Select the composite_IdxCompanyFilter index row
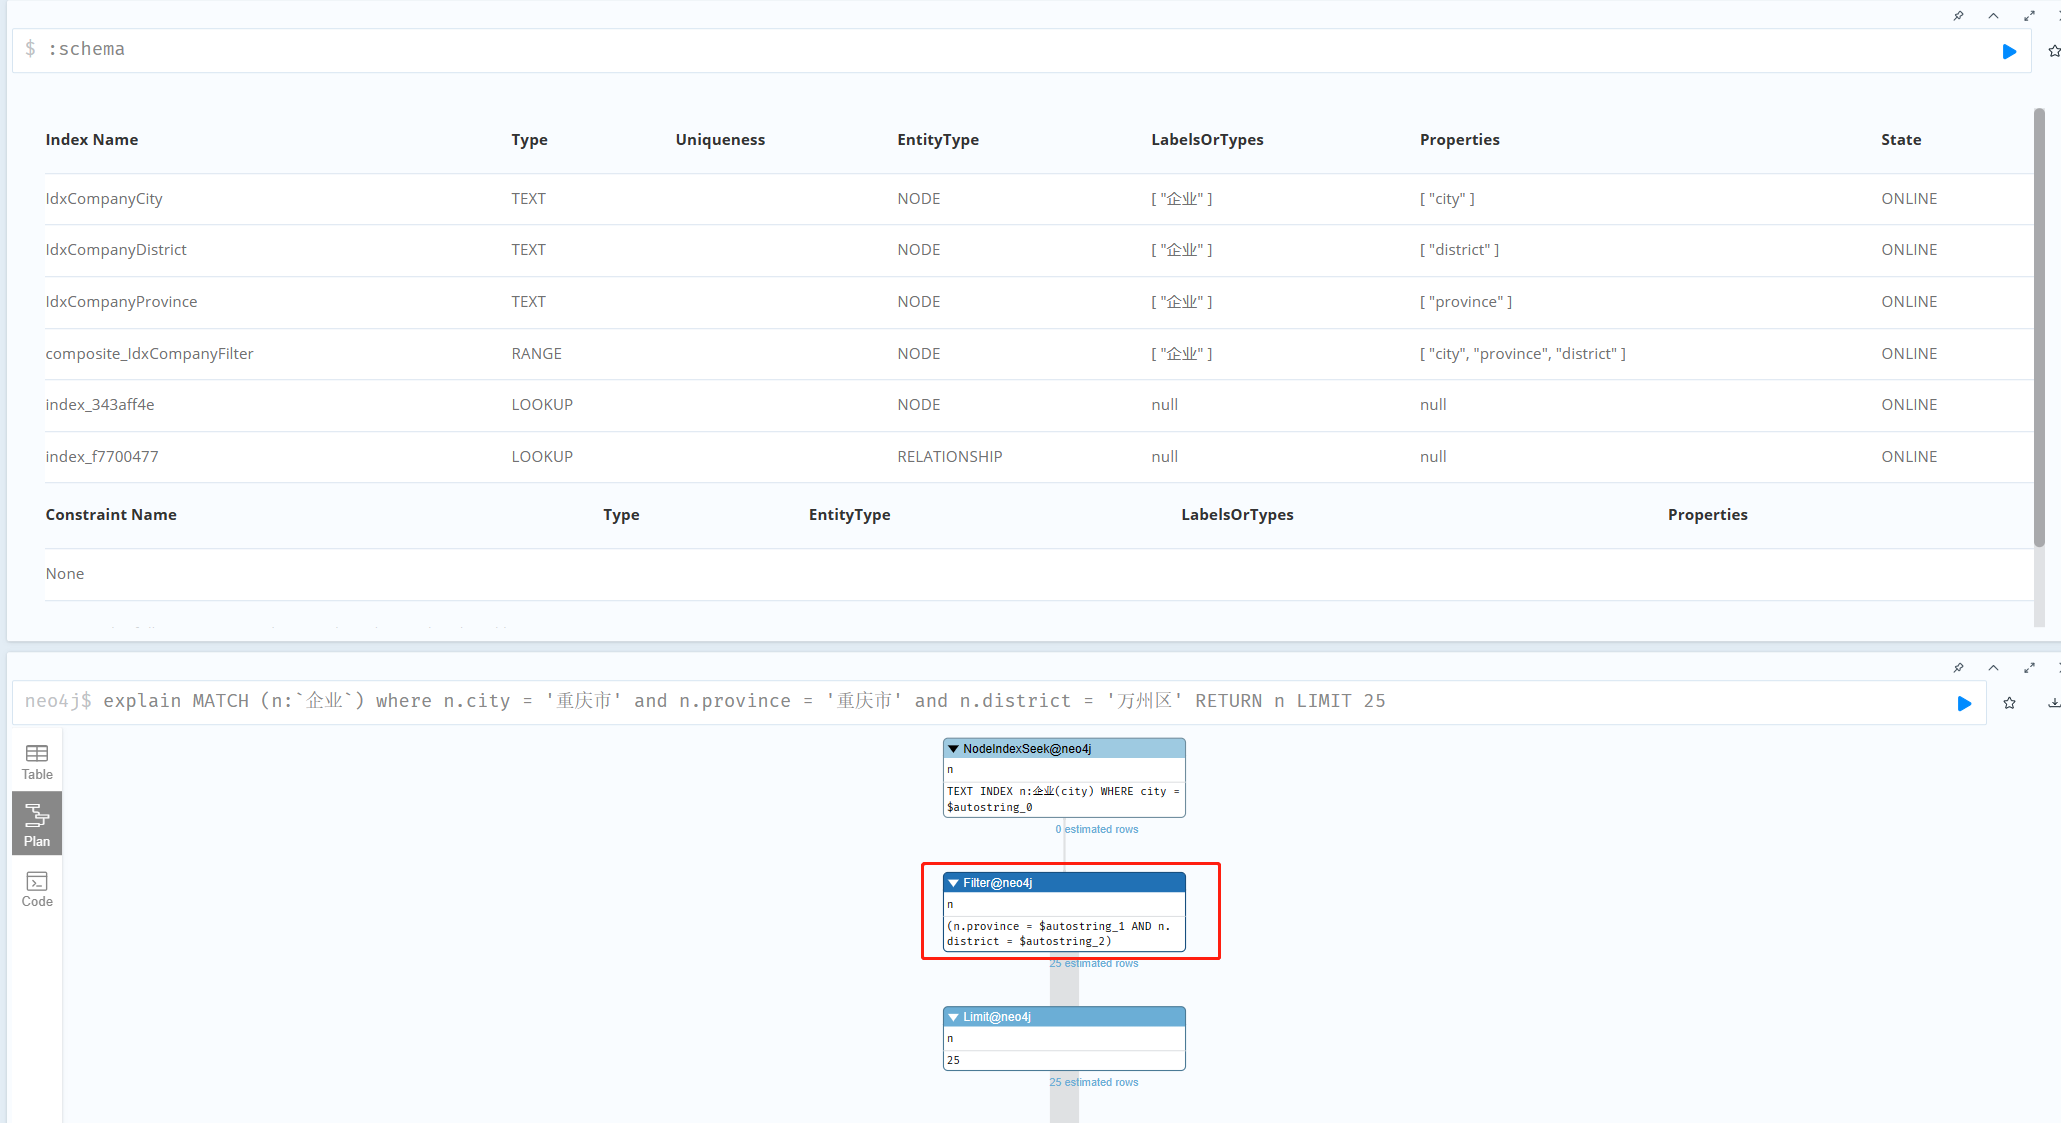This screenshot has height=1123, width=2061. (x=150, y=354)
